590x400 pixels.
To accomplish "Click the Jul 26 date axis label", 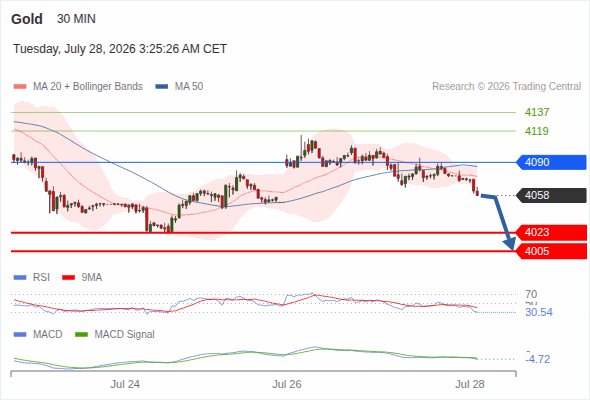I will click(x=287, y=384).
